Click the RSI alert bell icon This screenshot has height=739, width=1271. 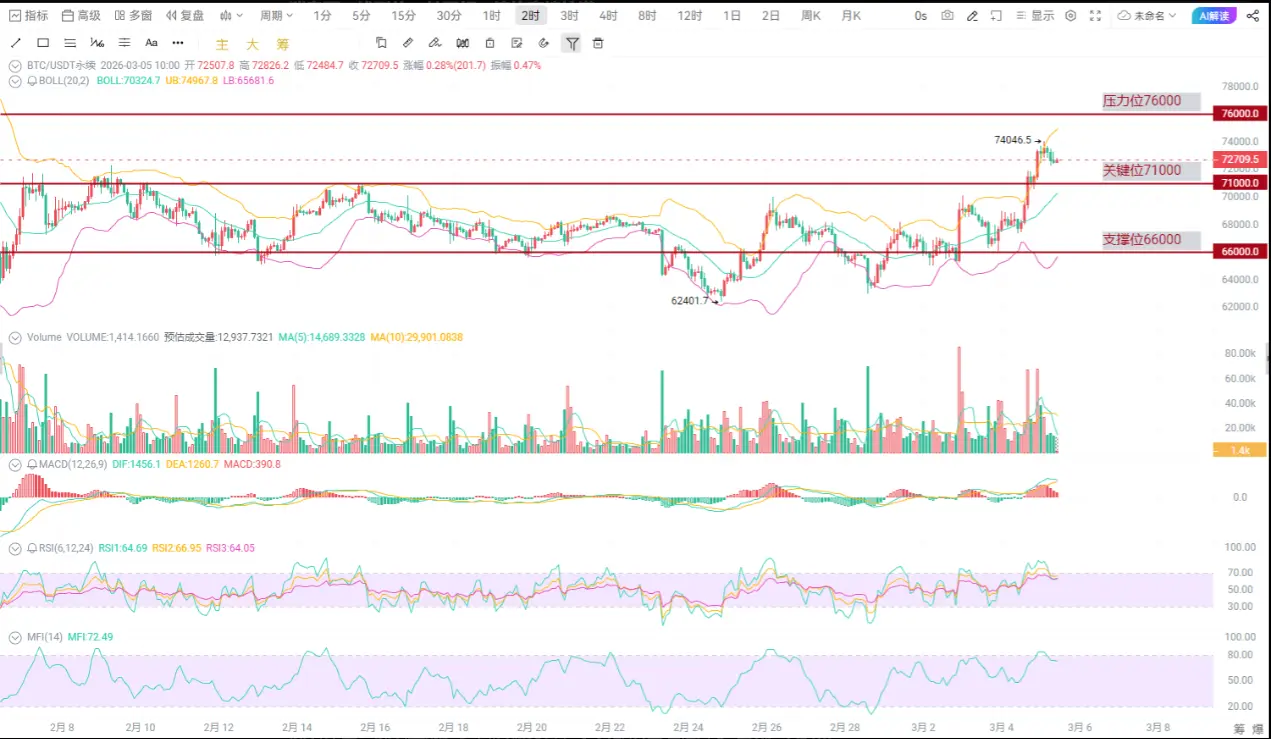tap(31, 548)
